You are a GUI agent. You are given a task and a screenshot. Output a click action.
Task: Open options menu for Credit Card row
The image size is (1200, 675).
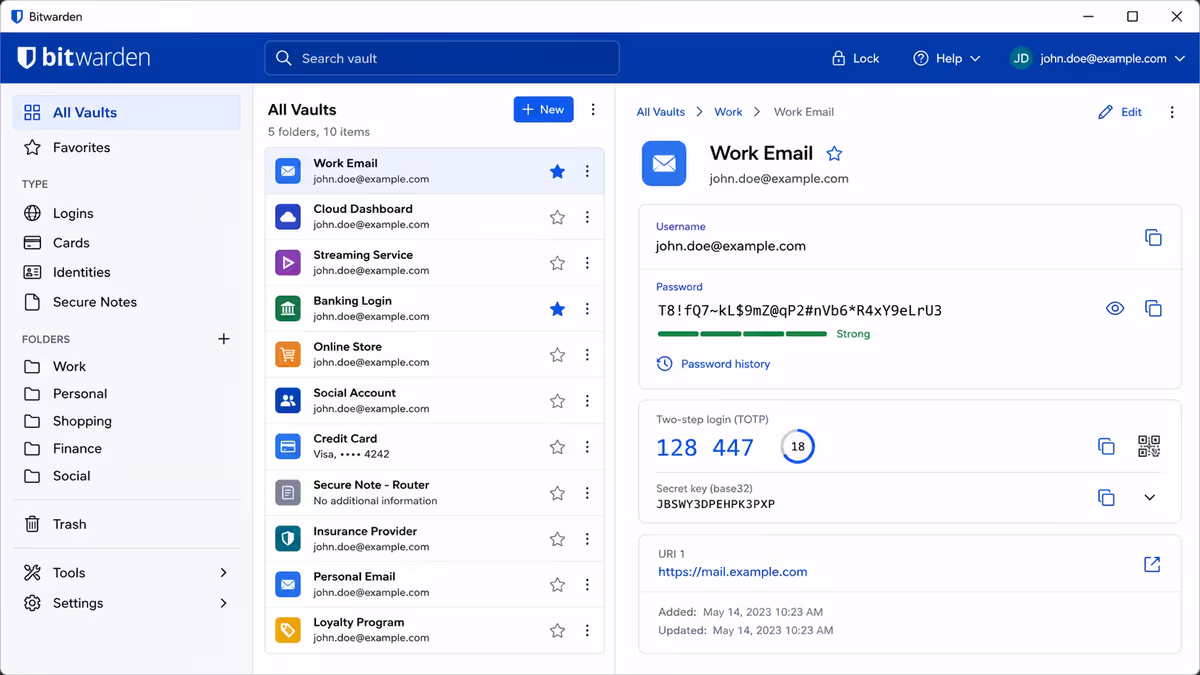[587, 447]
